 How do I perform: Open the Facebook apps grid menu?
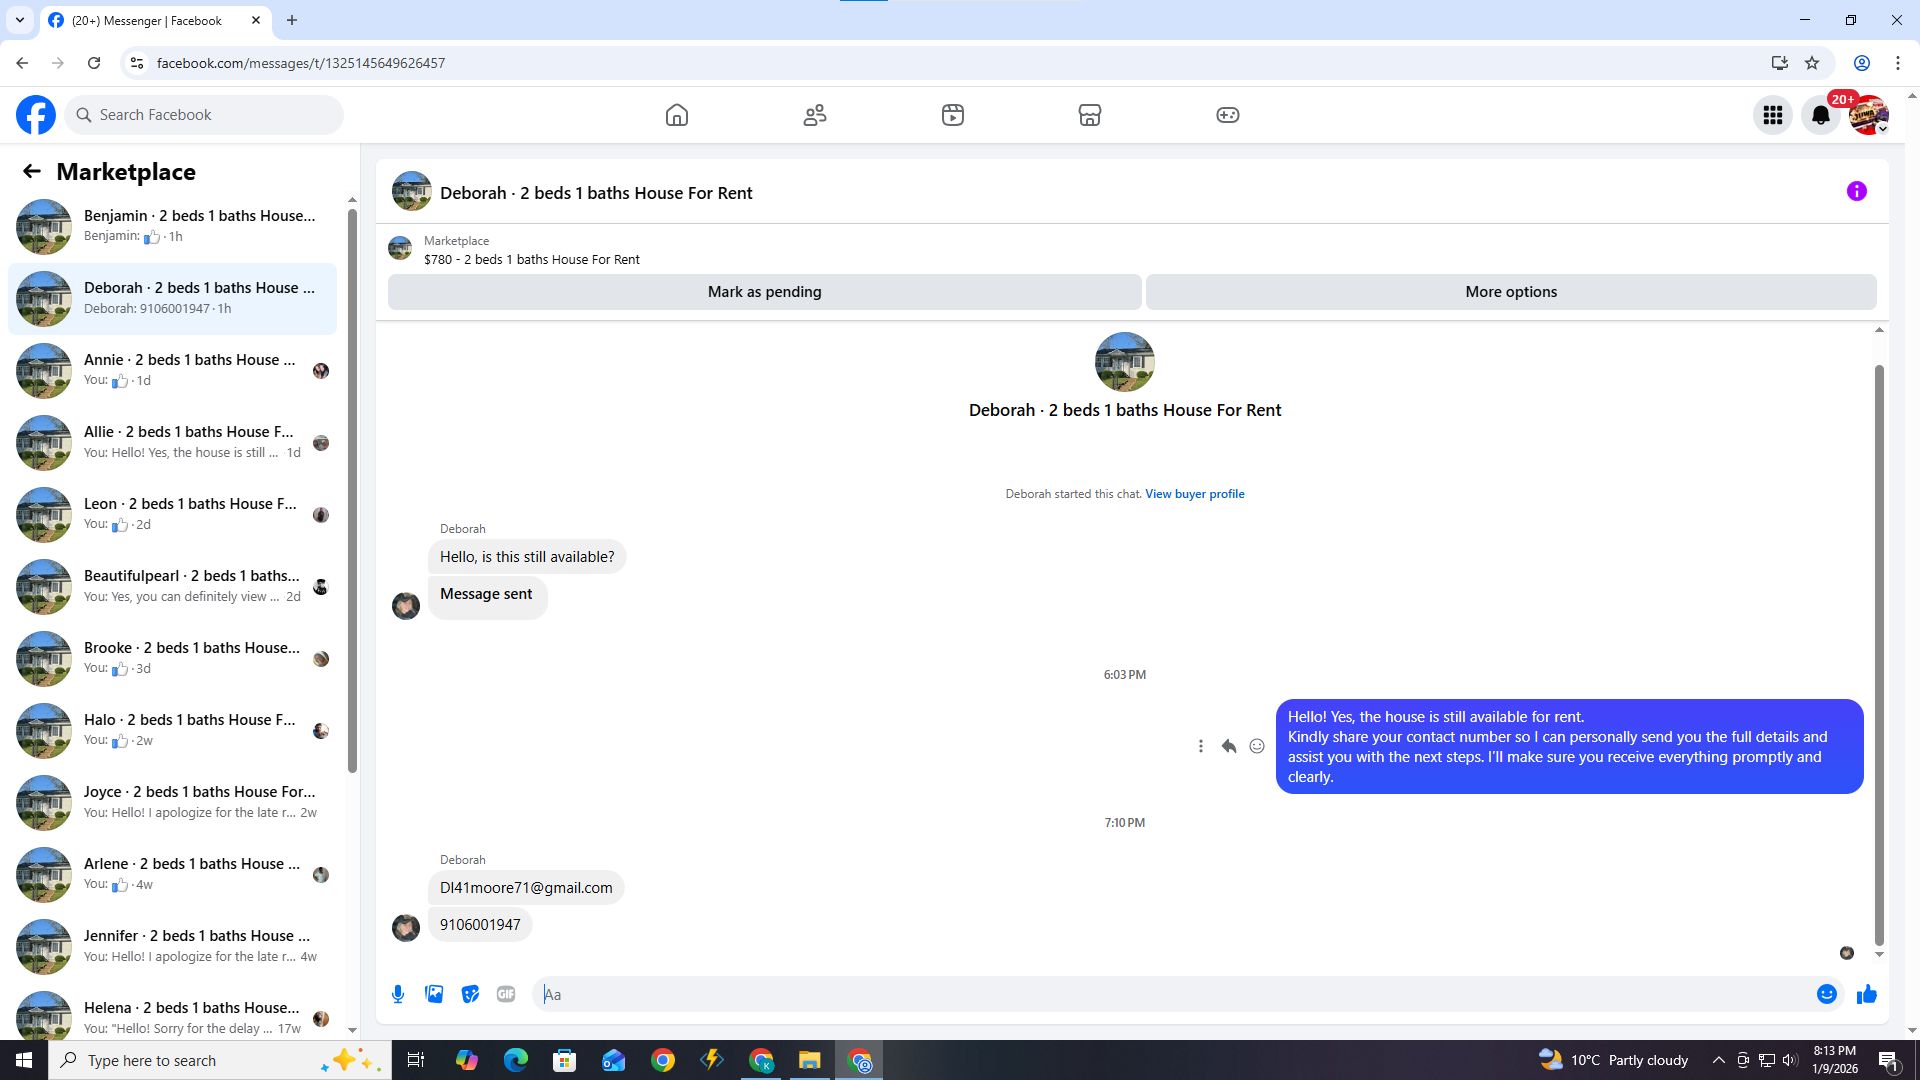point(1772,115)
